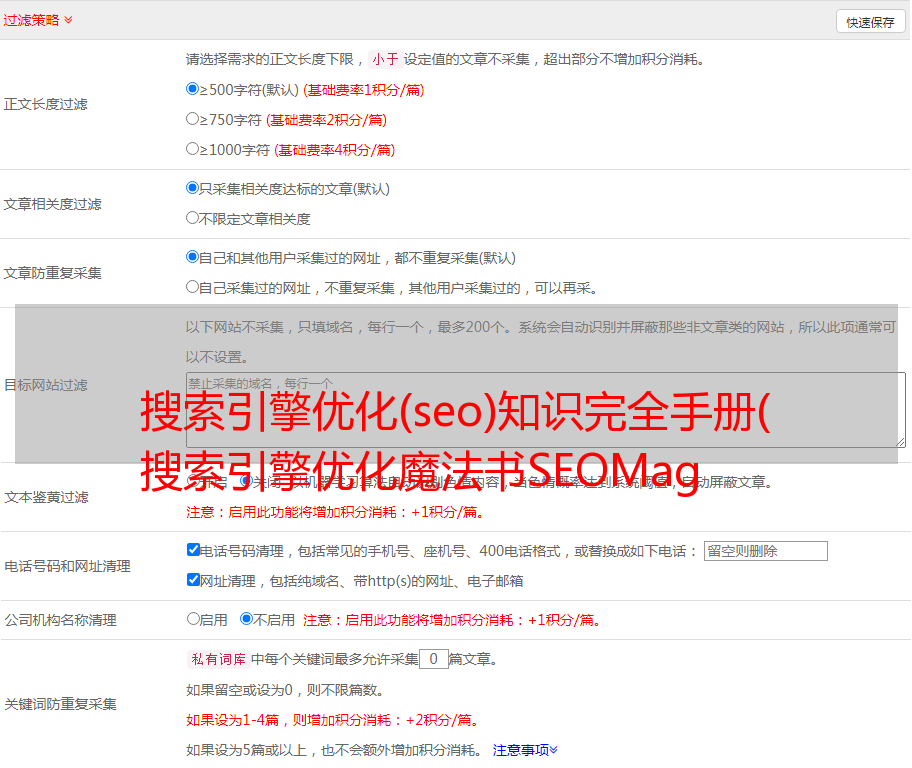Click the 快速保存 button
Screen dimensions: 912x768
[x=870, y=22]
